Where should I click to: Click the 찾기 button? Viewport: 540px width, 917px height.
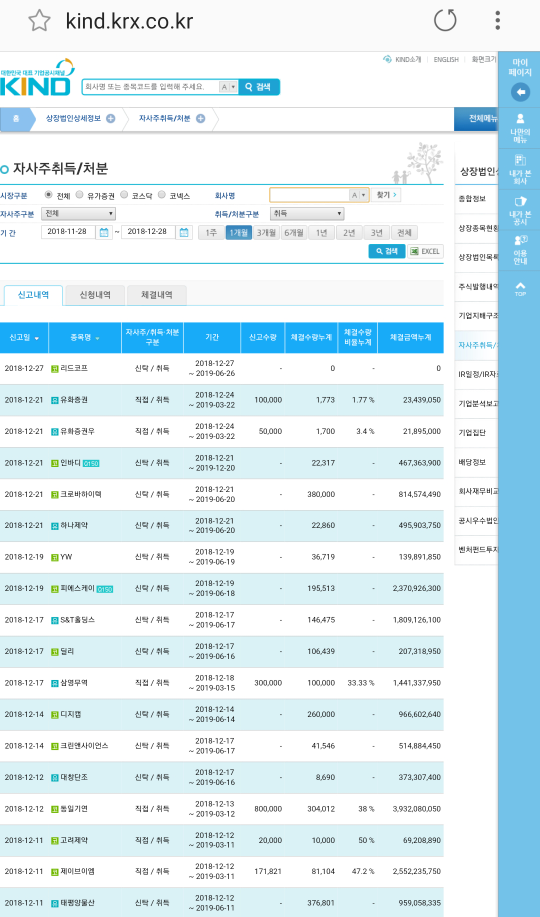386,195
